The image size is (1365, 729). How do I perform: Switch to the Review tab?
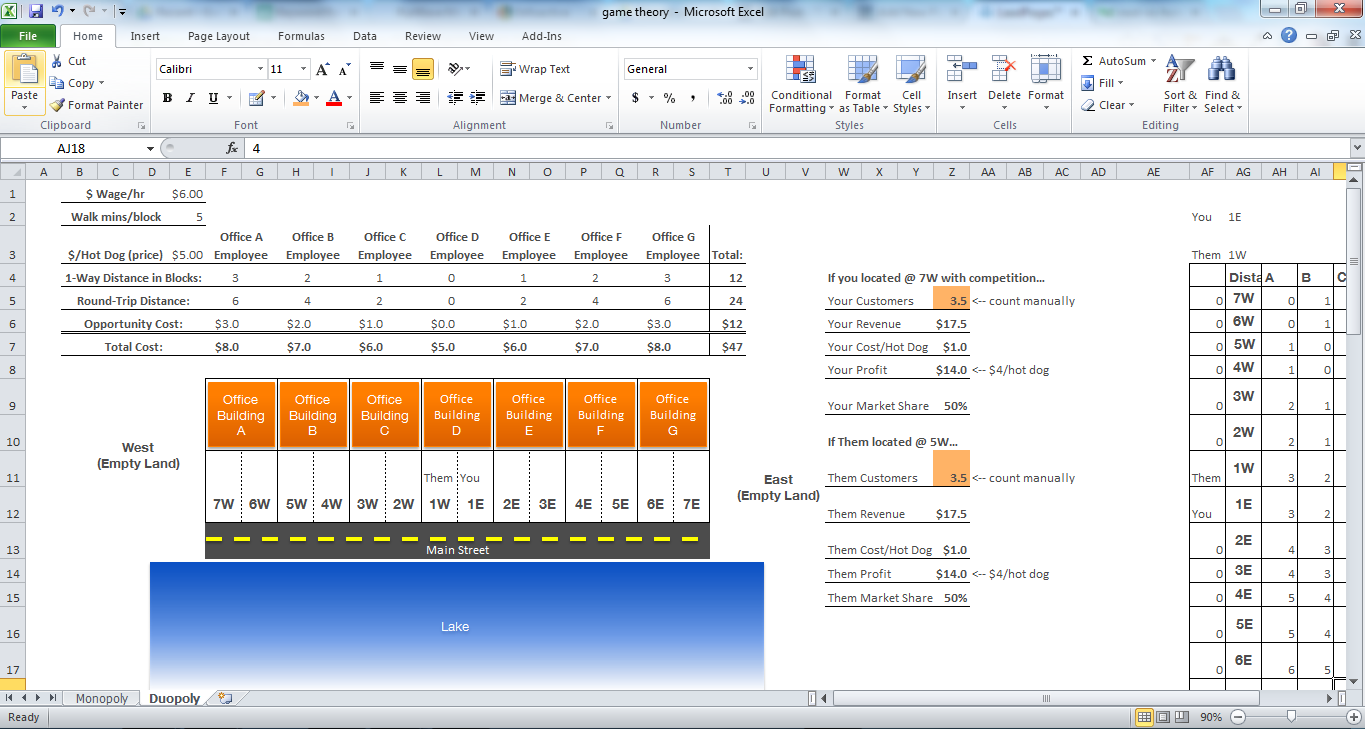tap(423, 36)
